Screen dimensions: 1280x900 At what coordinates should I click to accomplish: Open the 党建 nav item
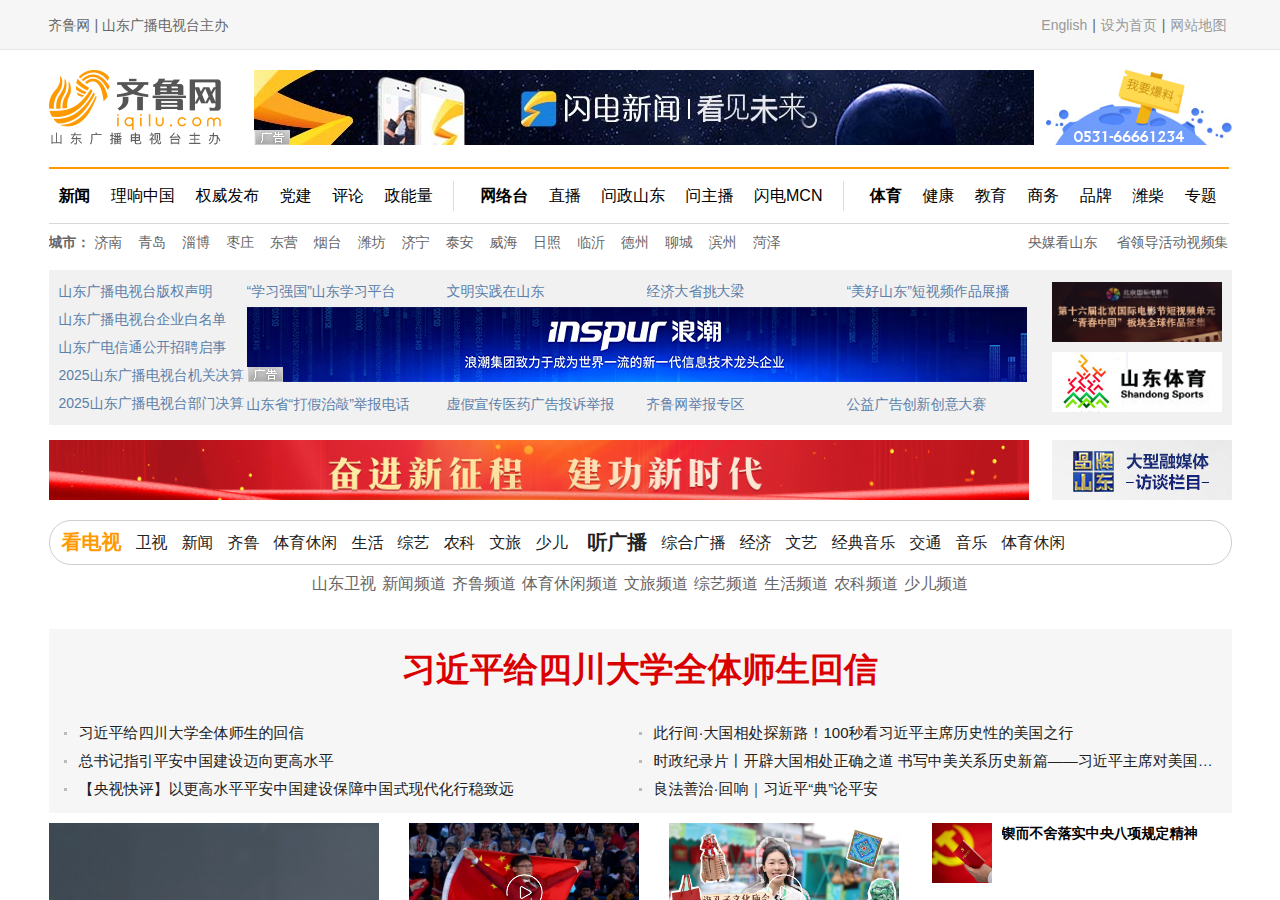point(296,196)
